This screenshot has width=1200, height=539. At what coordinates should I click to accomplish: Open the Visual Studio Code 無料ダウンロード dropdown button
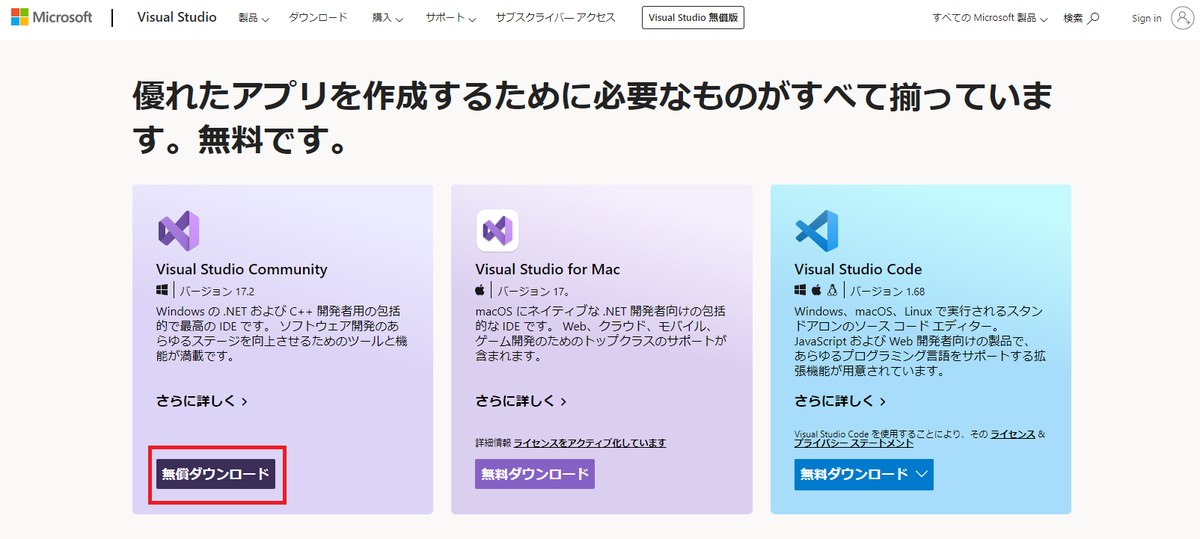[x=864, y=474]
